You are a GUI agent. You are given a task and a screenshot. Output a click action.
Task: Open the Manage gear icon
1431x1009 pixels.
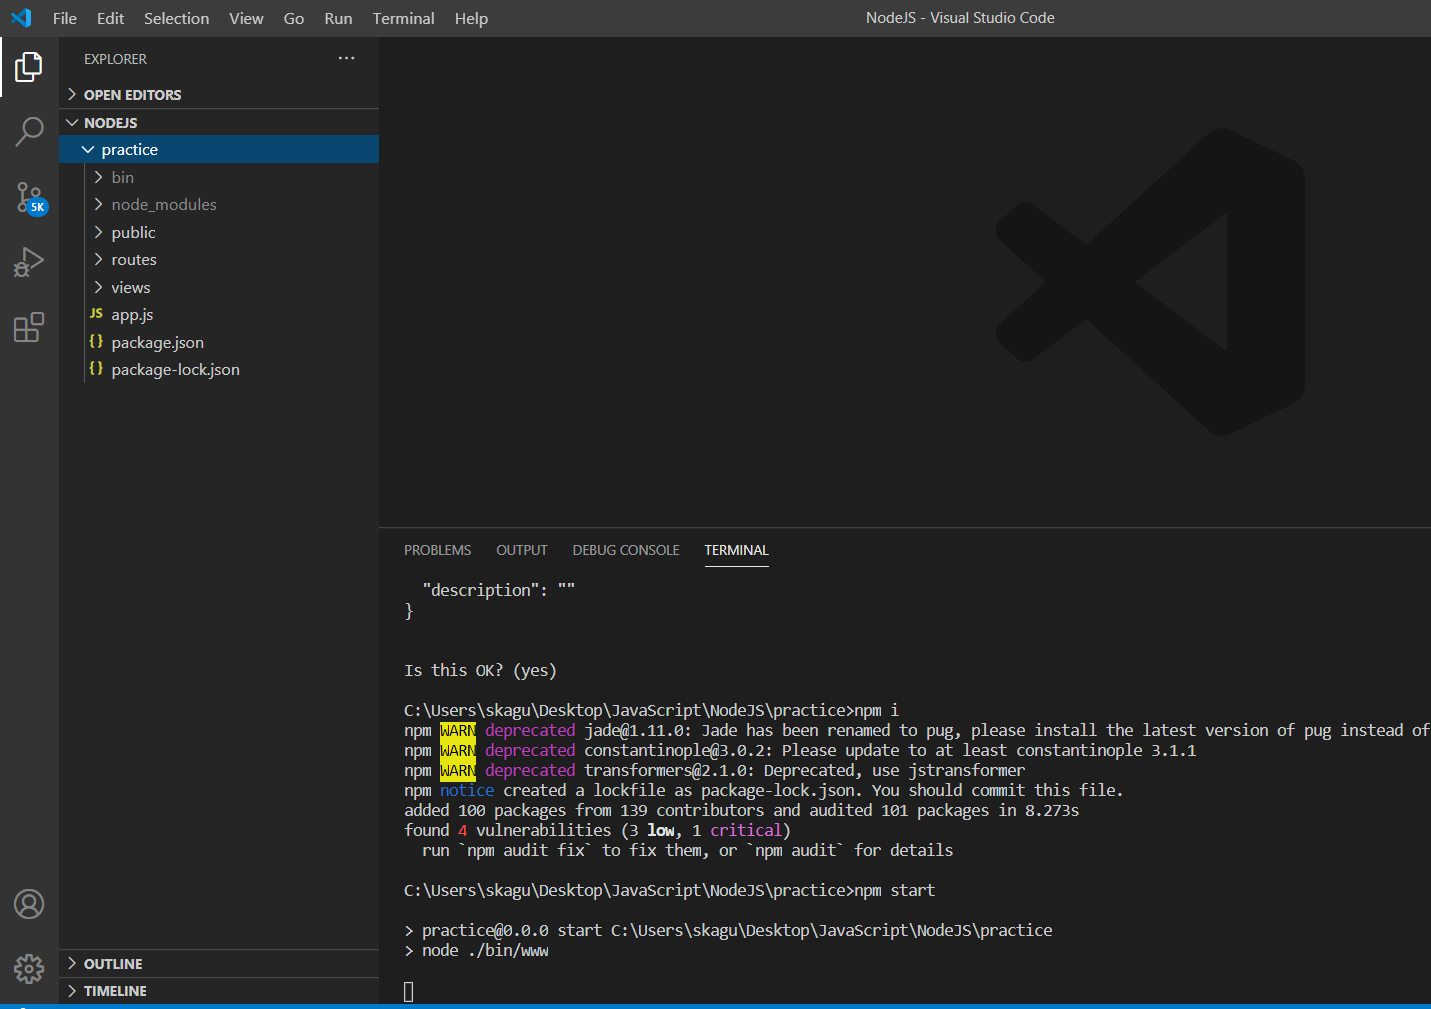coord(29,968)
